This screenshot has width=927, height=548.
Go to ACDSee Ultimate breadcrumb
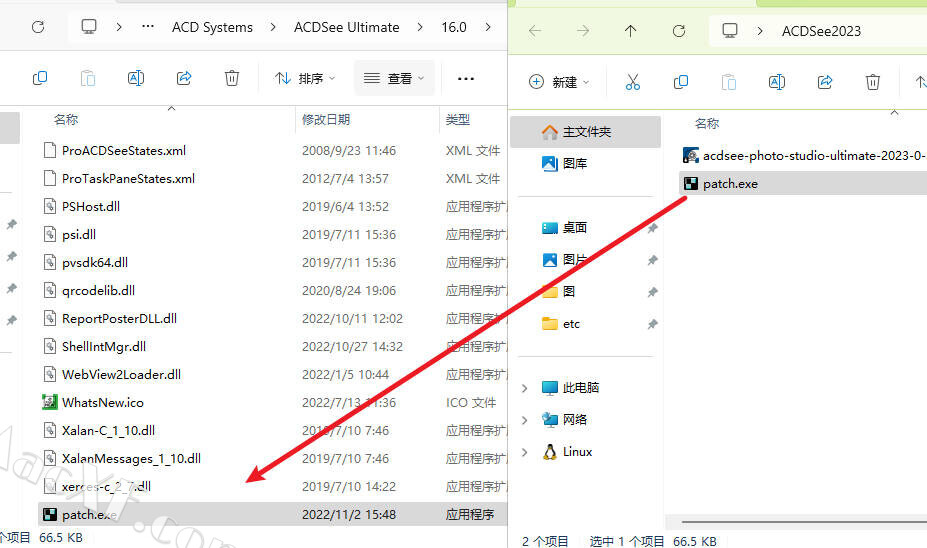click(x=346, y=27)
